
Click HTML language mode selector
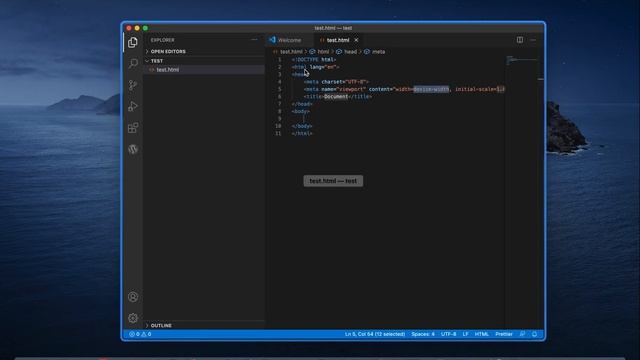point(482,334)
